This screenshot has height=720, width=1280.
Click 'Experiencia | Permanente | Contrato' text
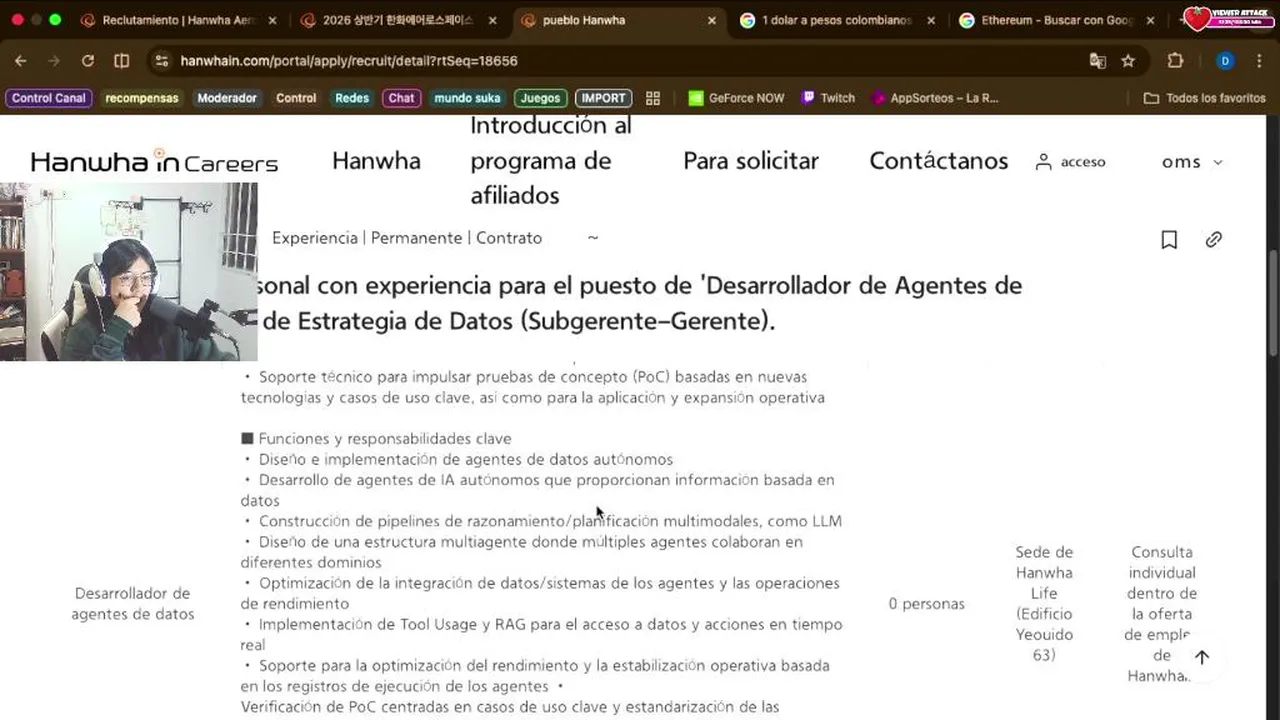point(407,238)
